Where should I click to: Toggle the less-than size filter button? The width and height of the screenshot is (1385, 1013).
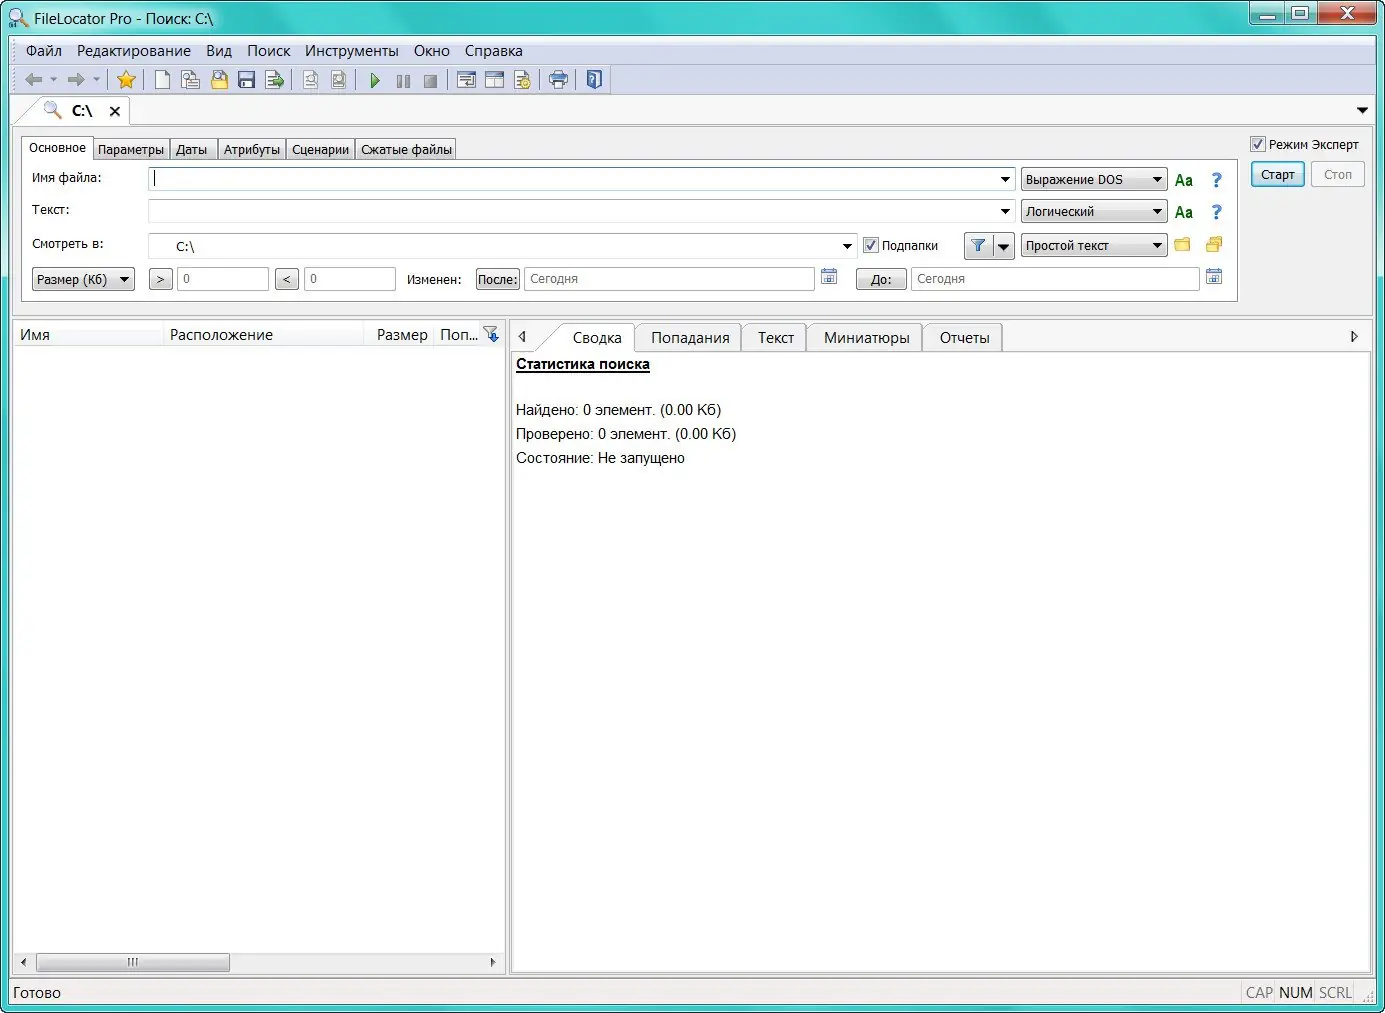(x=287, y=280)
